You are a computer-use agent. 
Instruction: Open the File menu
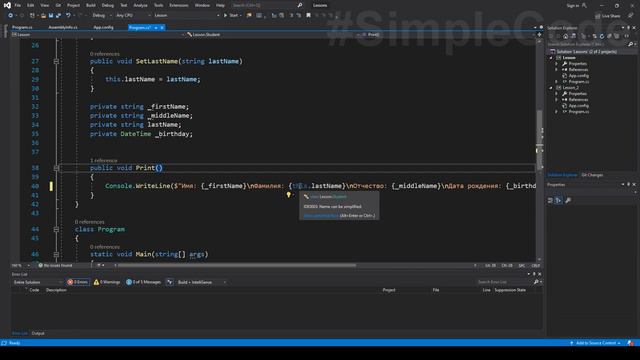[x=18, y=5]
